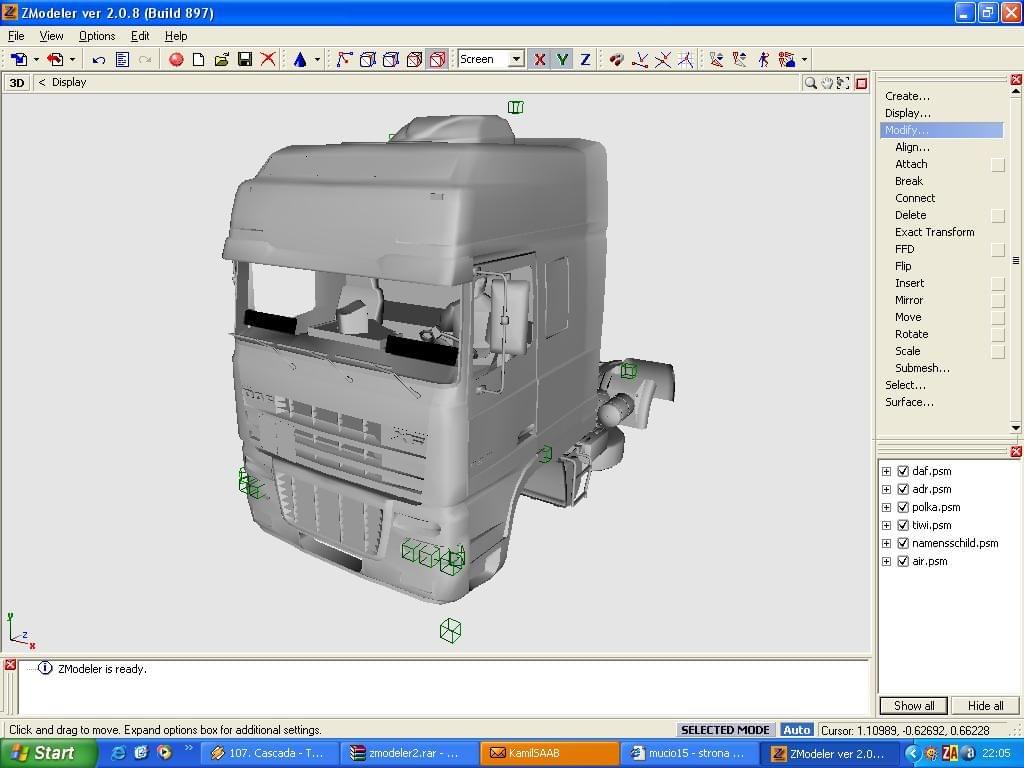This screenshot has width=1024, height=768.
Task: Toggle the polka.psm visibility checkbox
Action: (903, 507)
